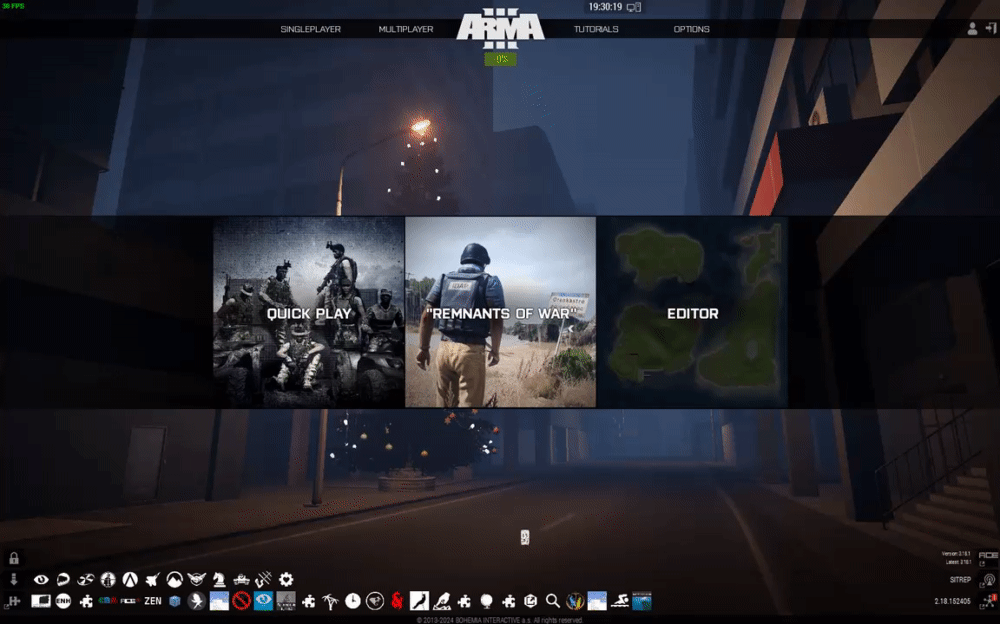The width and height of the screenshot is (1000, 624).
Task: Click the ENH mod icon
Action: 63,601
